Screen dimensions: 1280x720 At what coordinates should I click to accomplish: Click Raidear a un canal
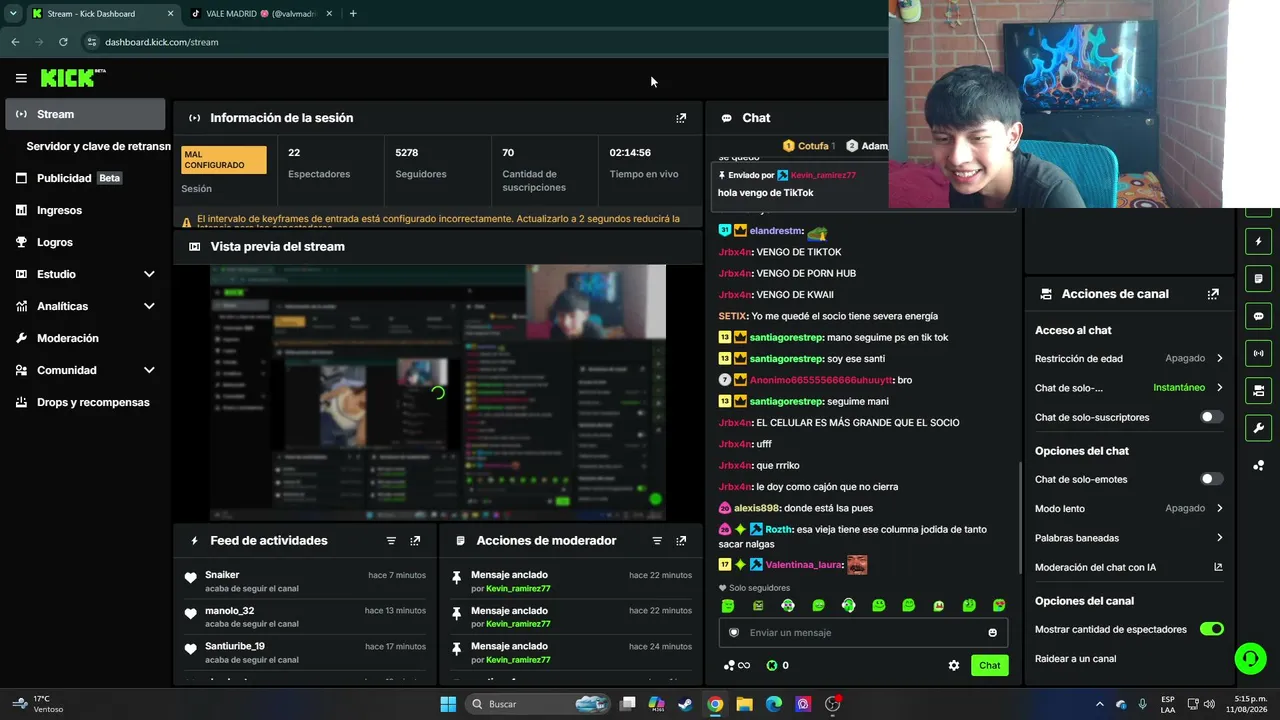[x=1075, y=659]
